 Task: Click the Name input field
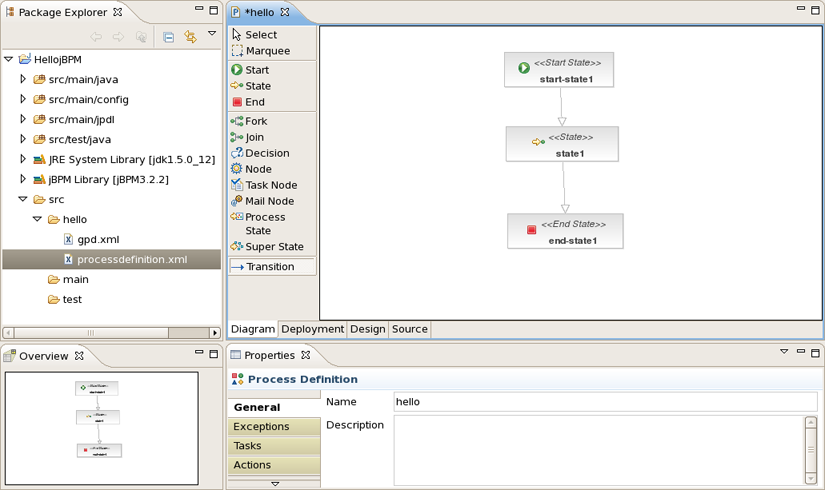tap(604, 402)
